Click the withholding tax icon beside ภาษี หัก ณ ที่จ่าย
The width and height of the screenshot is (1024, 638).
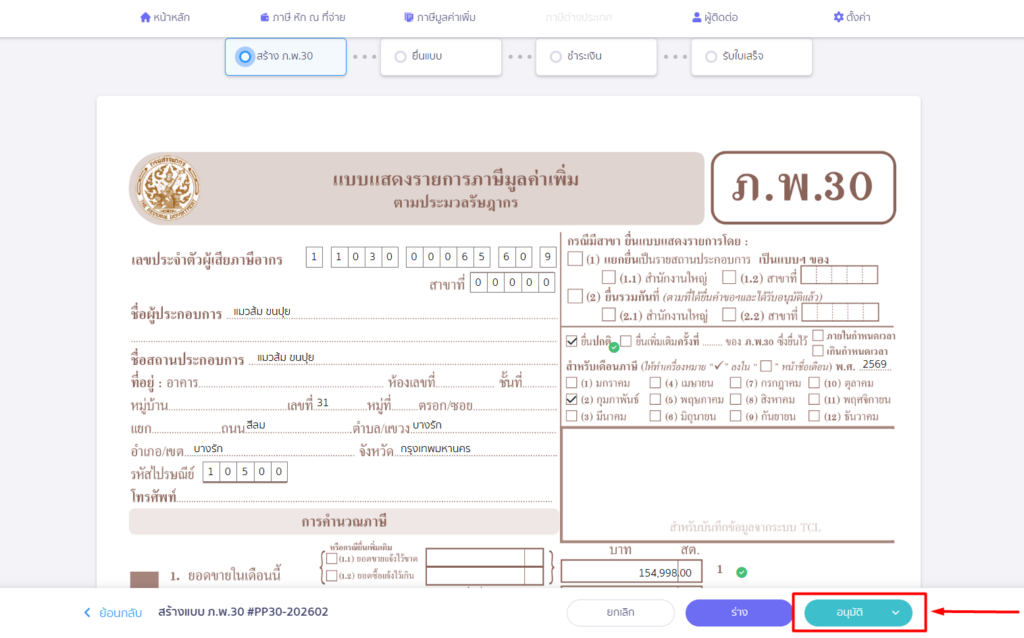pos(264,17)
